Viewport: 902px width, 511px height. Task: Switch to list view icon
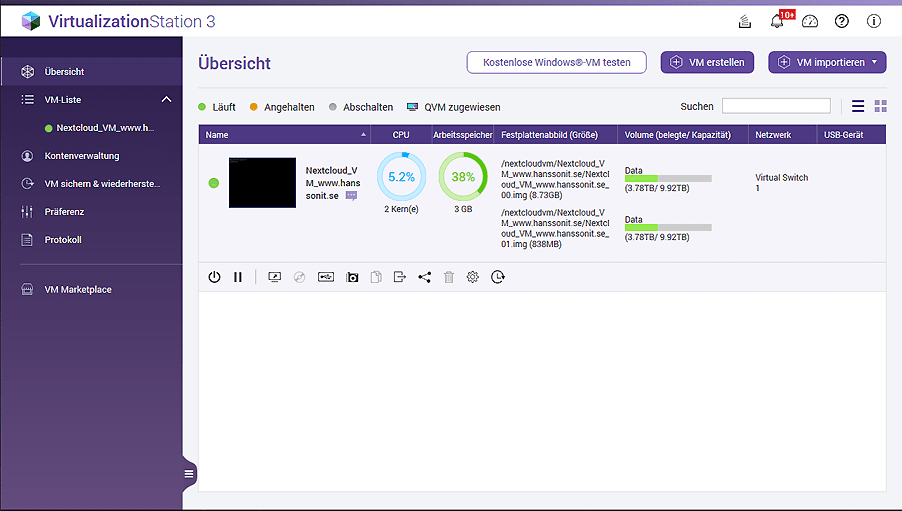pos(858,106)
